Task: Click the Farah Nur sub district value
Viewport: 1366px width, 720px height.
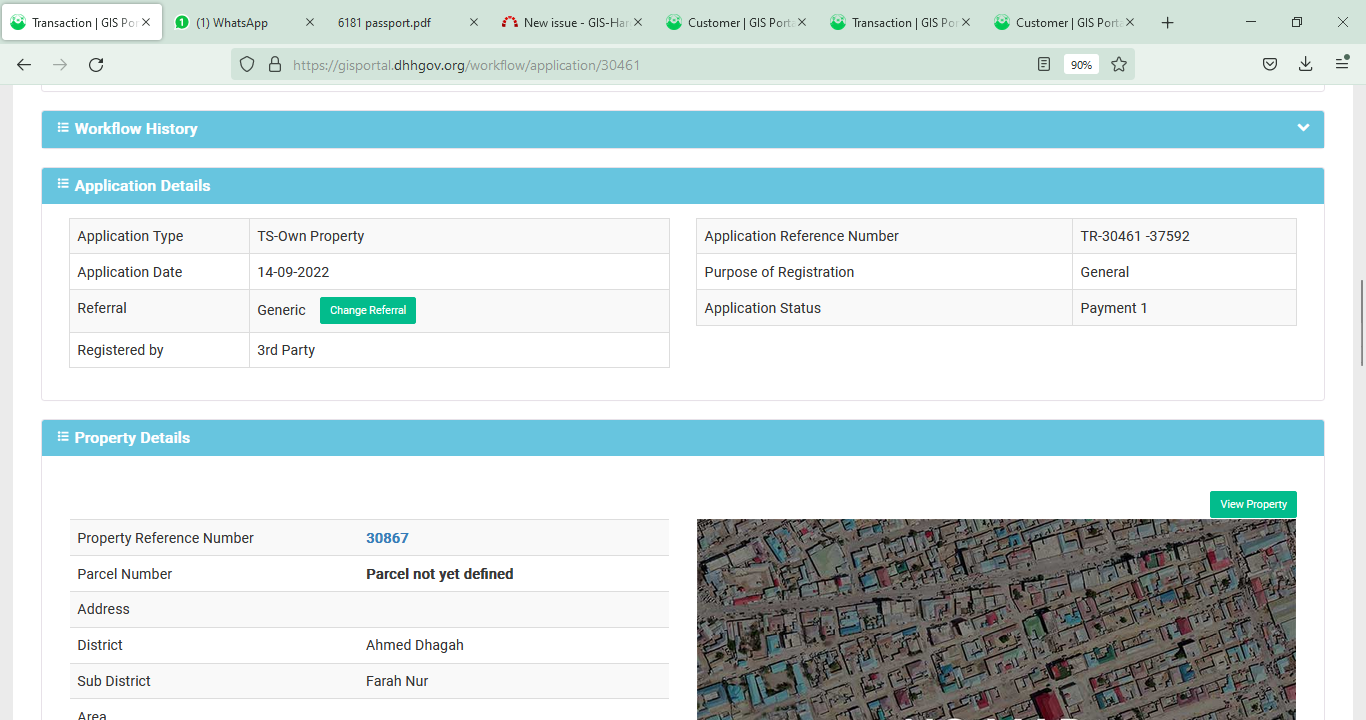Action: click(x=397, y=681)
